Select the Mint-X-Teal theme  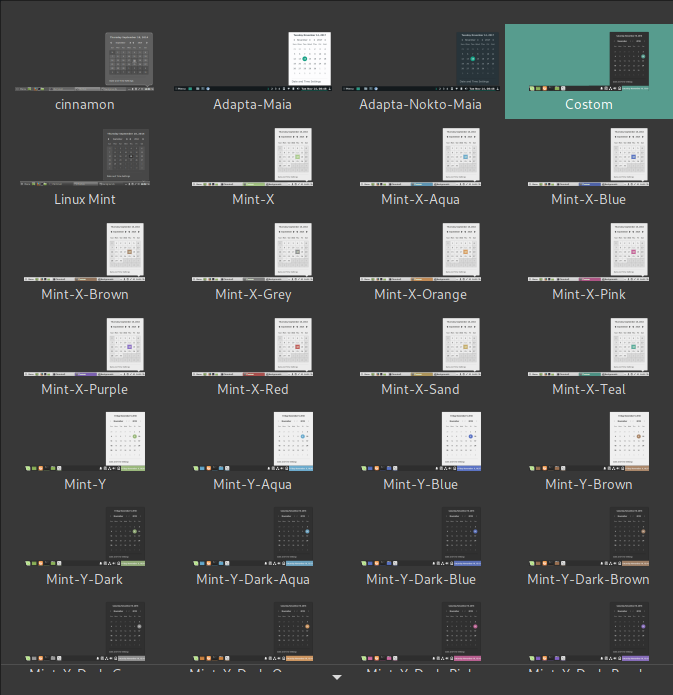[589, 356]
